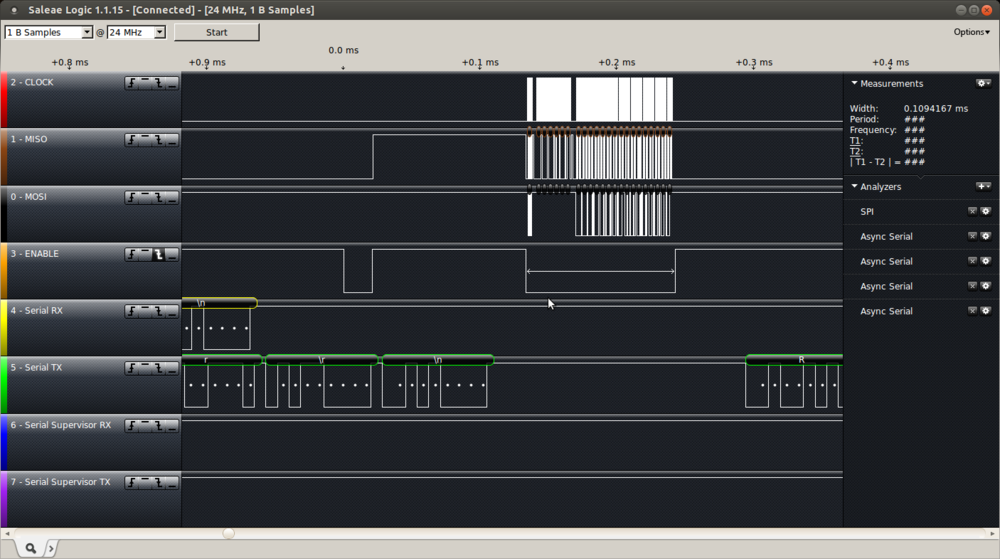
Task: Set rising edge trigger on CLOCK channel
Action: [x=132, y=83]
